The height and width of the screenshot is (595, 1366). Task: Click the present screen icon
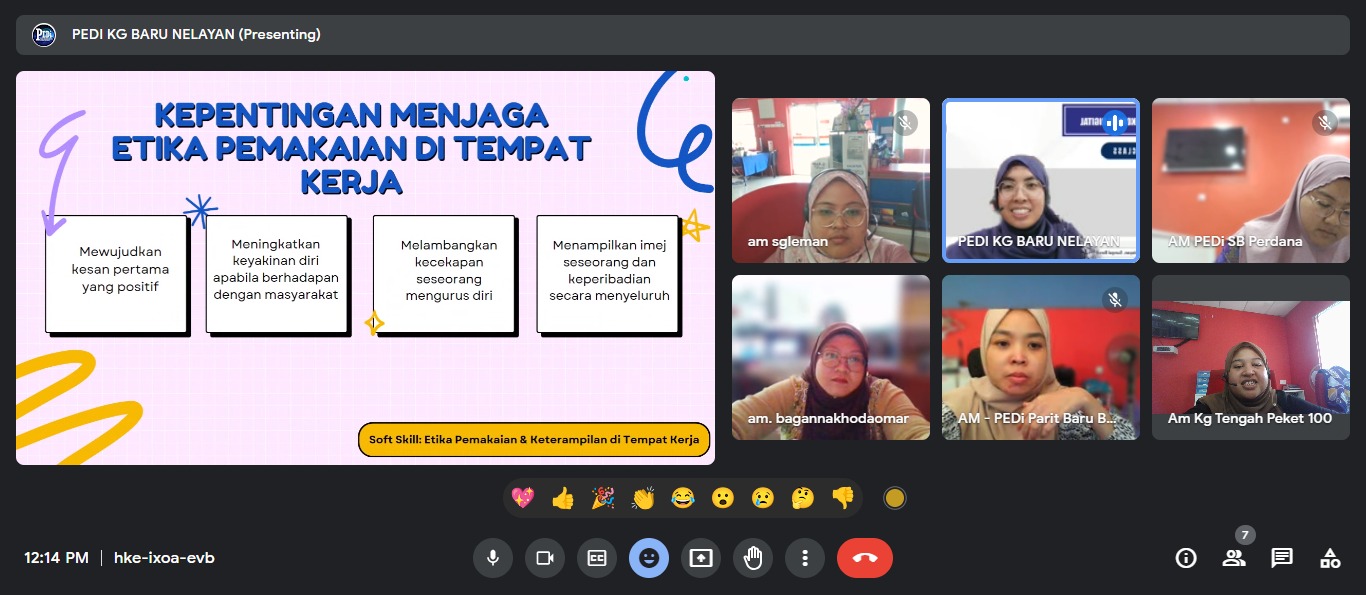point(701,558)
